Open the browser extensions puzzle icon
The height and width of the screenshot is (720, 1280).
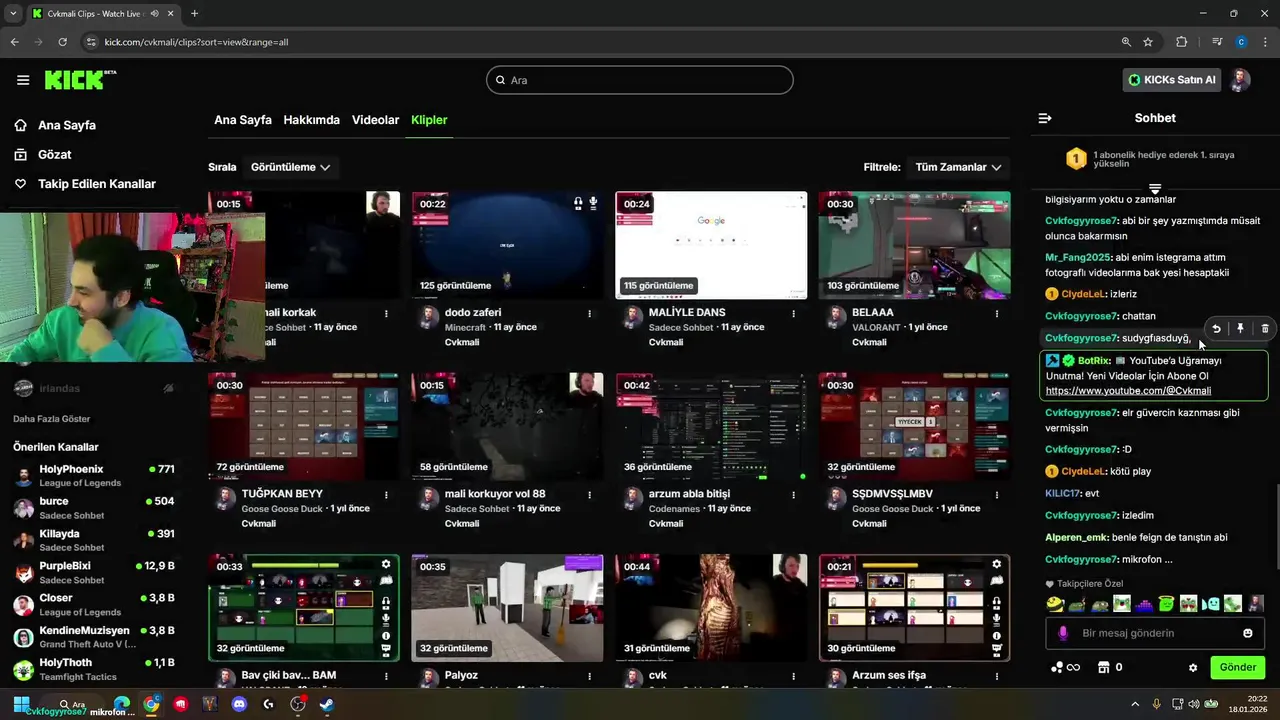click(1181, 42)
